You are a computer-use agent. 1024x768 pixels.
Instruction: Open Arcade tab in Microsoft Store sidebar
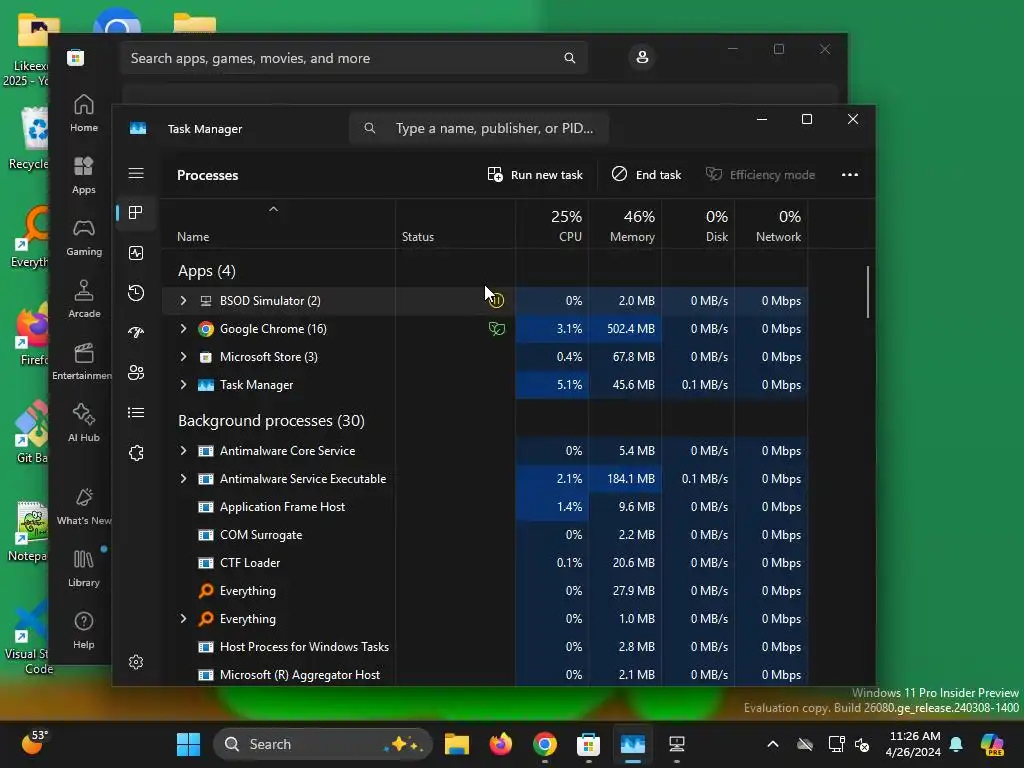click(84, 299)
